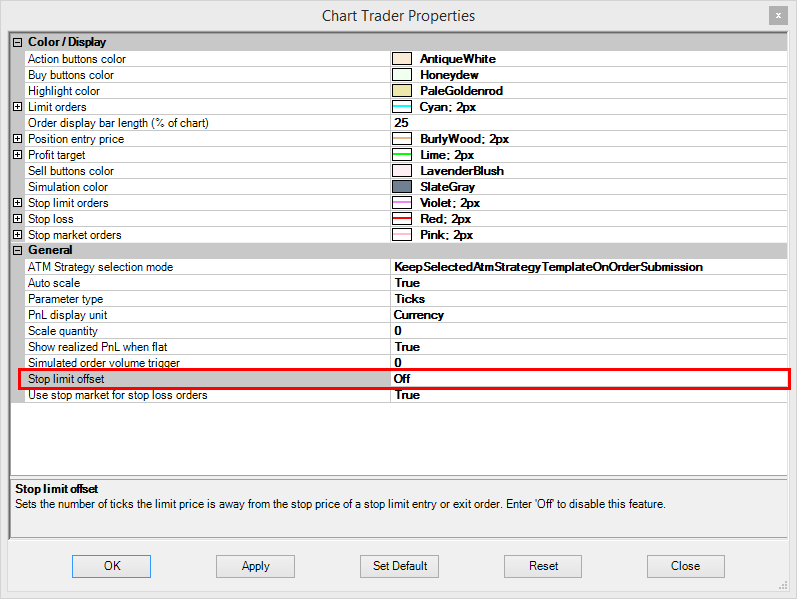Expand the Profit target property

pos(17,155)
